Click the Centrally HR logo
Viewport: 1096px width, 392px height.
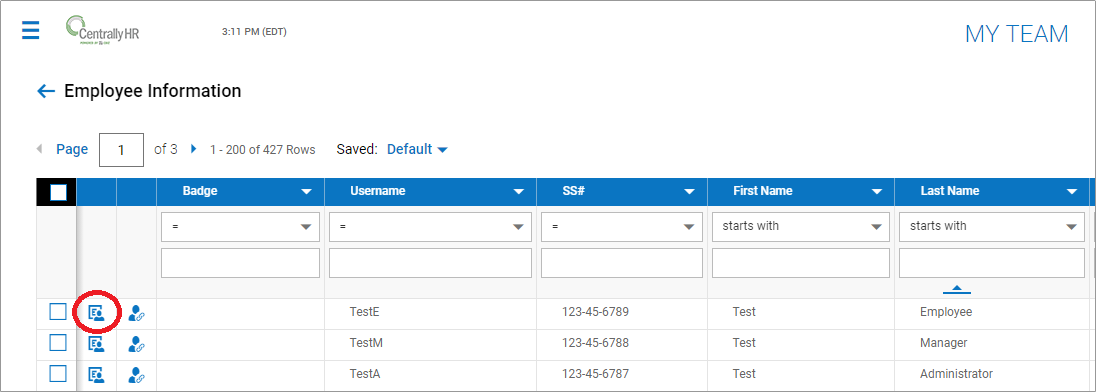pos(103,31)
